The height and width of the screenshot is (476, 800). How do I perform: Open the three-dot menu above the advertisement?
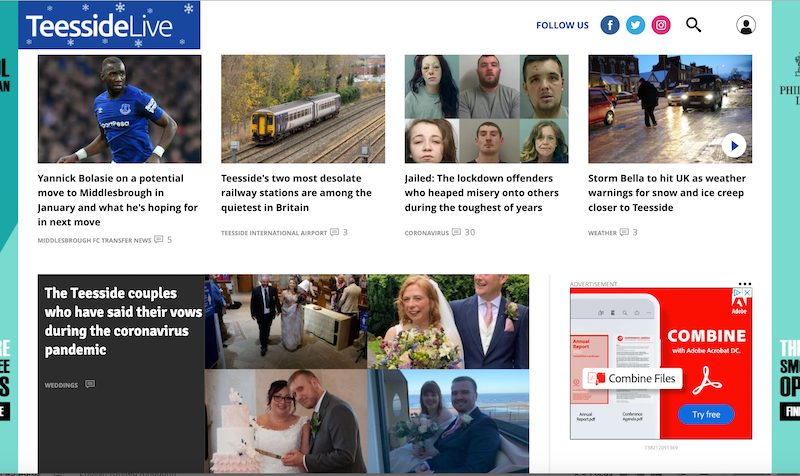[744, 284]
